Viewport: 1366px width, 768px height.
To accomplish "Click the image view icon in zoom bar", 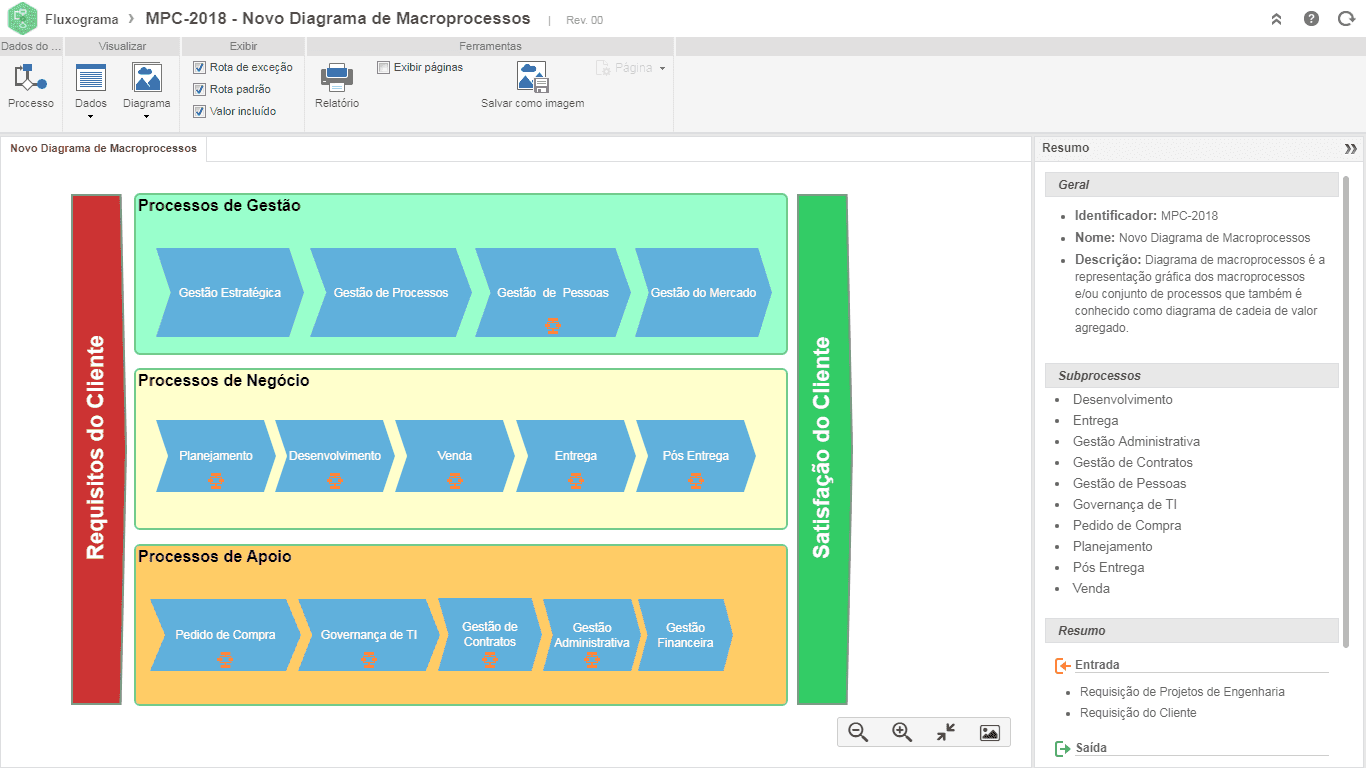I will point(990,732).
